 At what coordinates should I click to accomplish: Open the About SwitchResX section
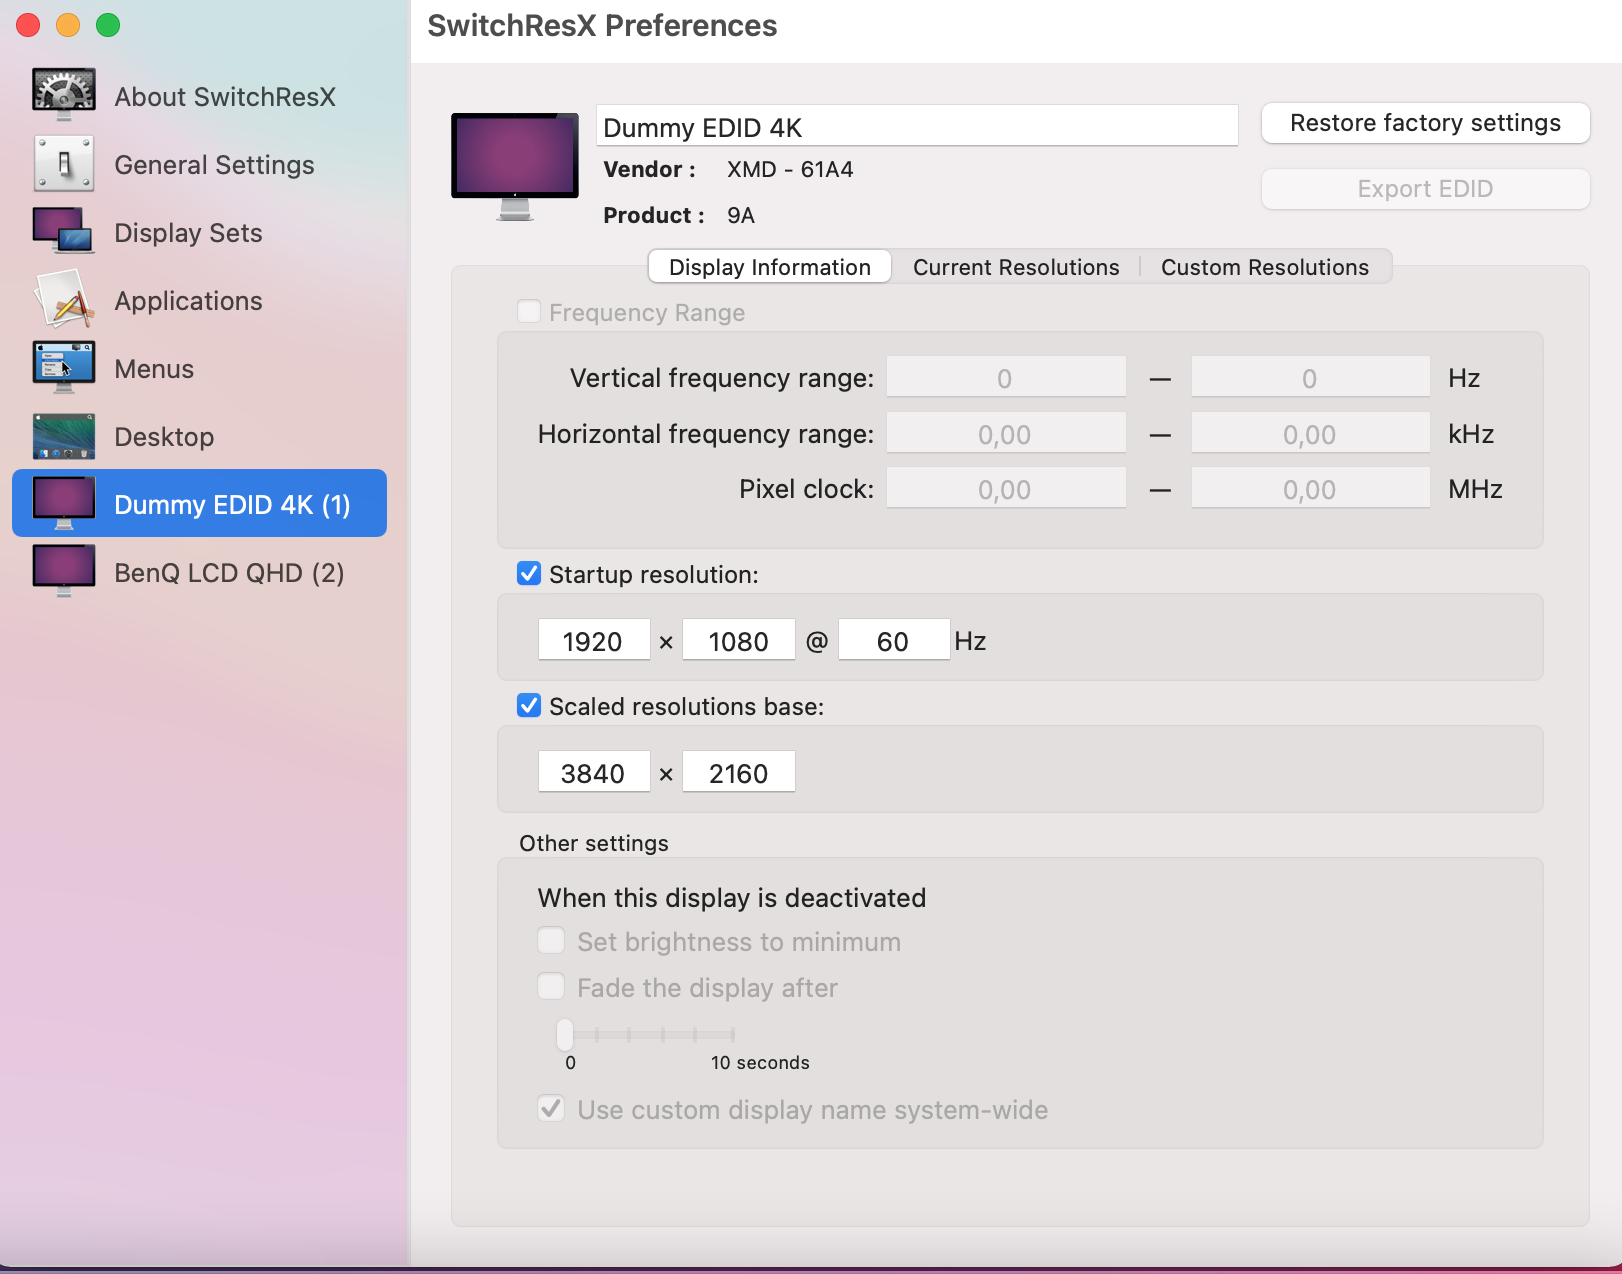[x=200, y=96]
